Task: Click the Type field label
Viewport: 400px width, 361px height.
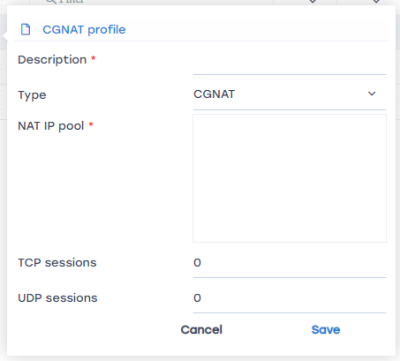Action: click(x=32, y=95)
